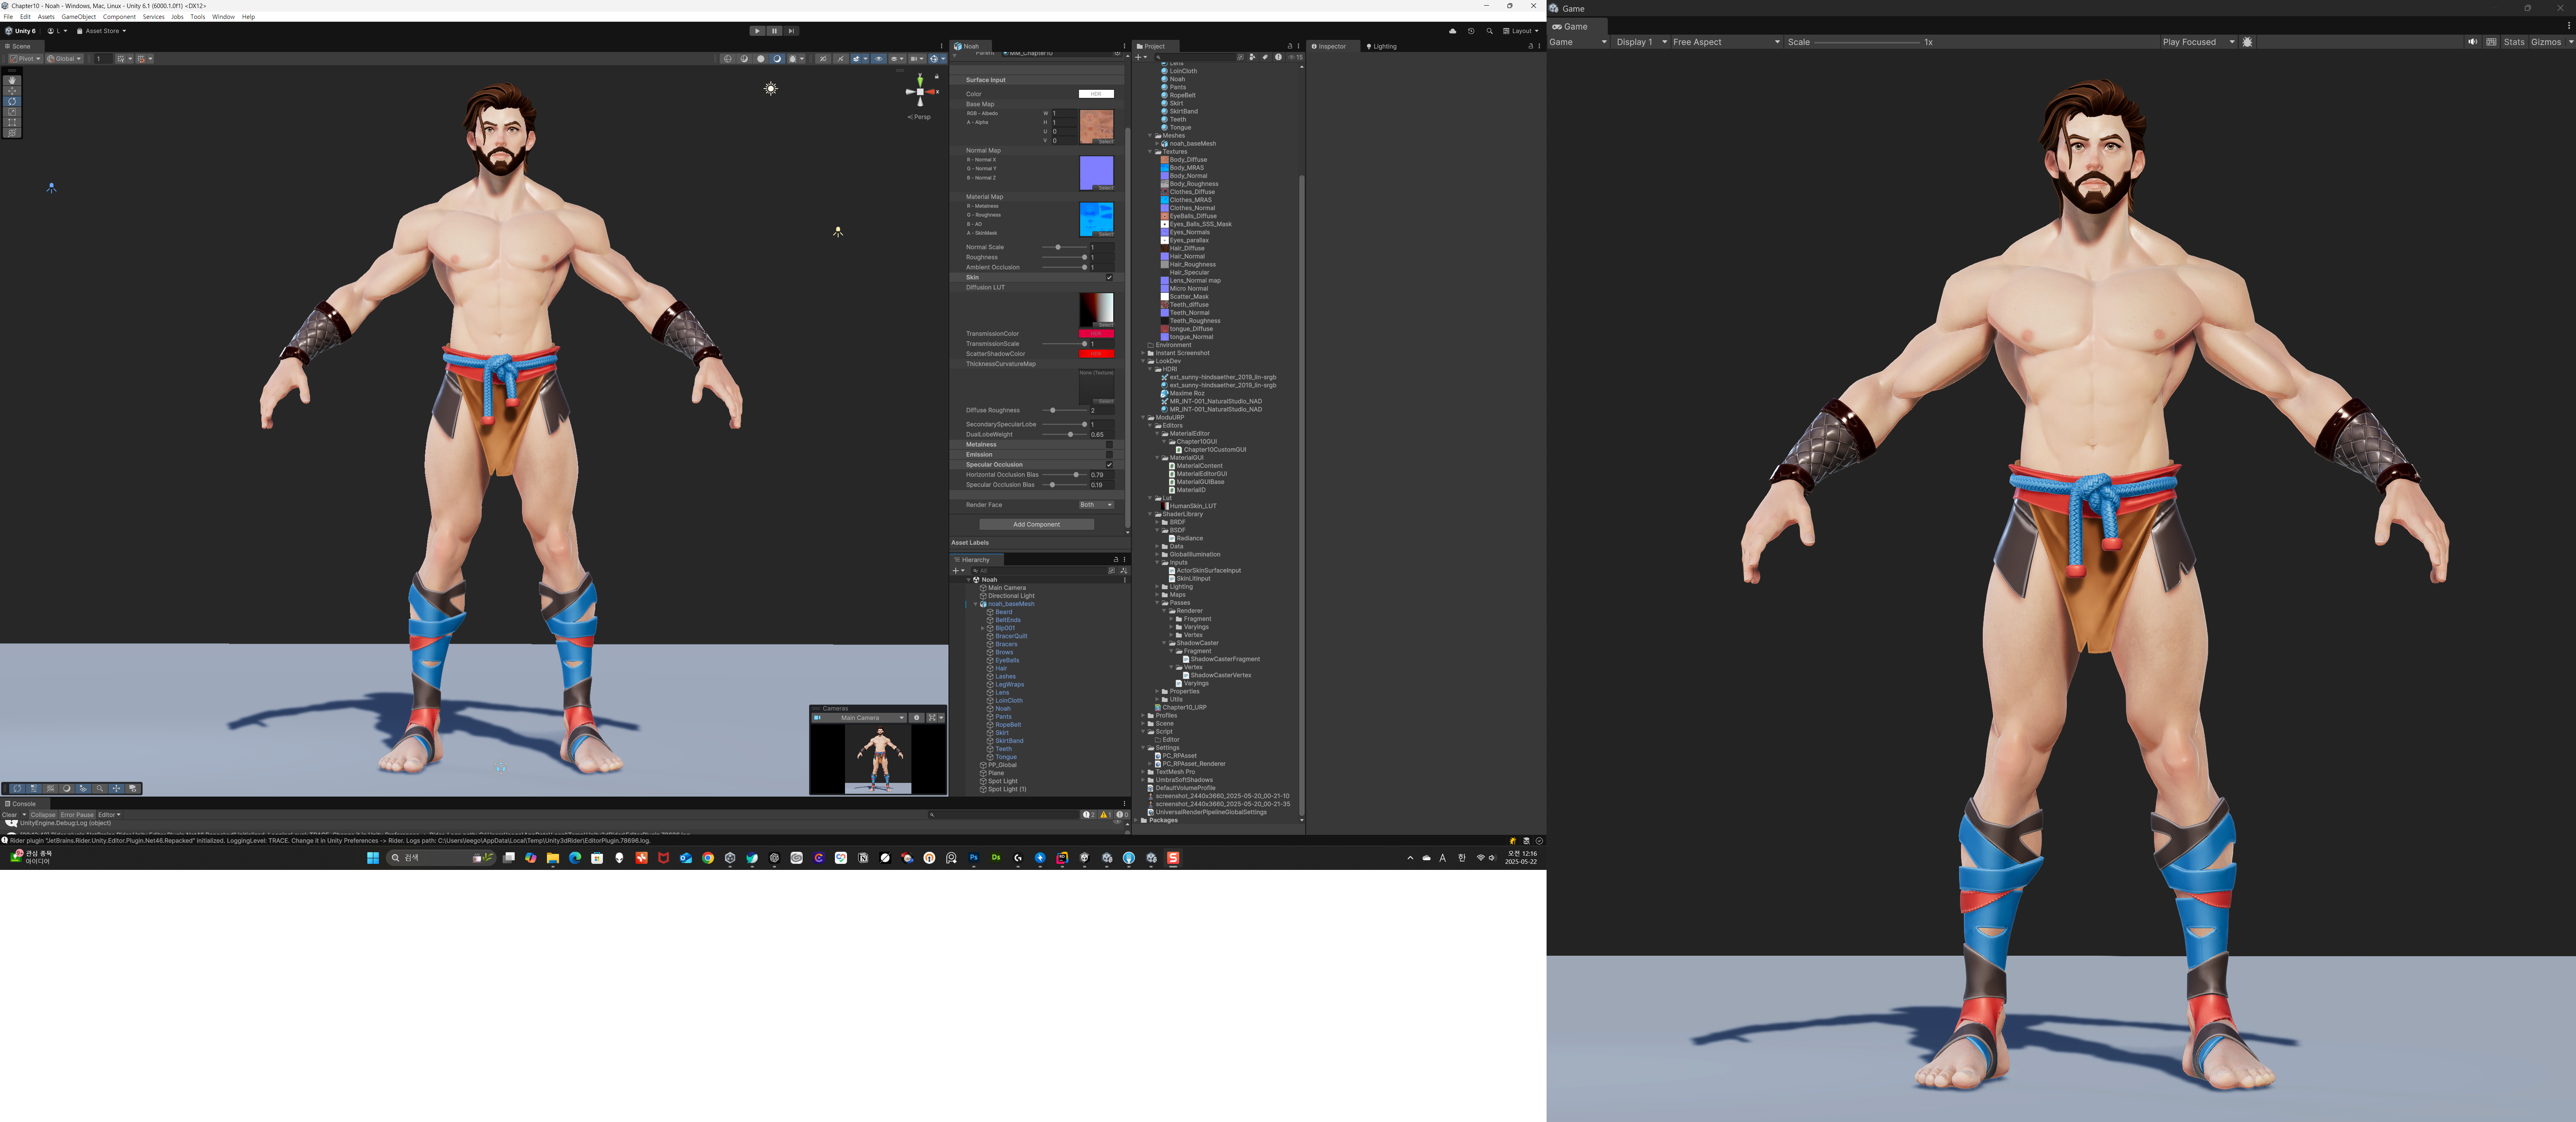Select the Move tool in scene
Image resolution: width=2576 pixels, height=1122 pixels.
coord(12,91)
